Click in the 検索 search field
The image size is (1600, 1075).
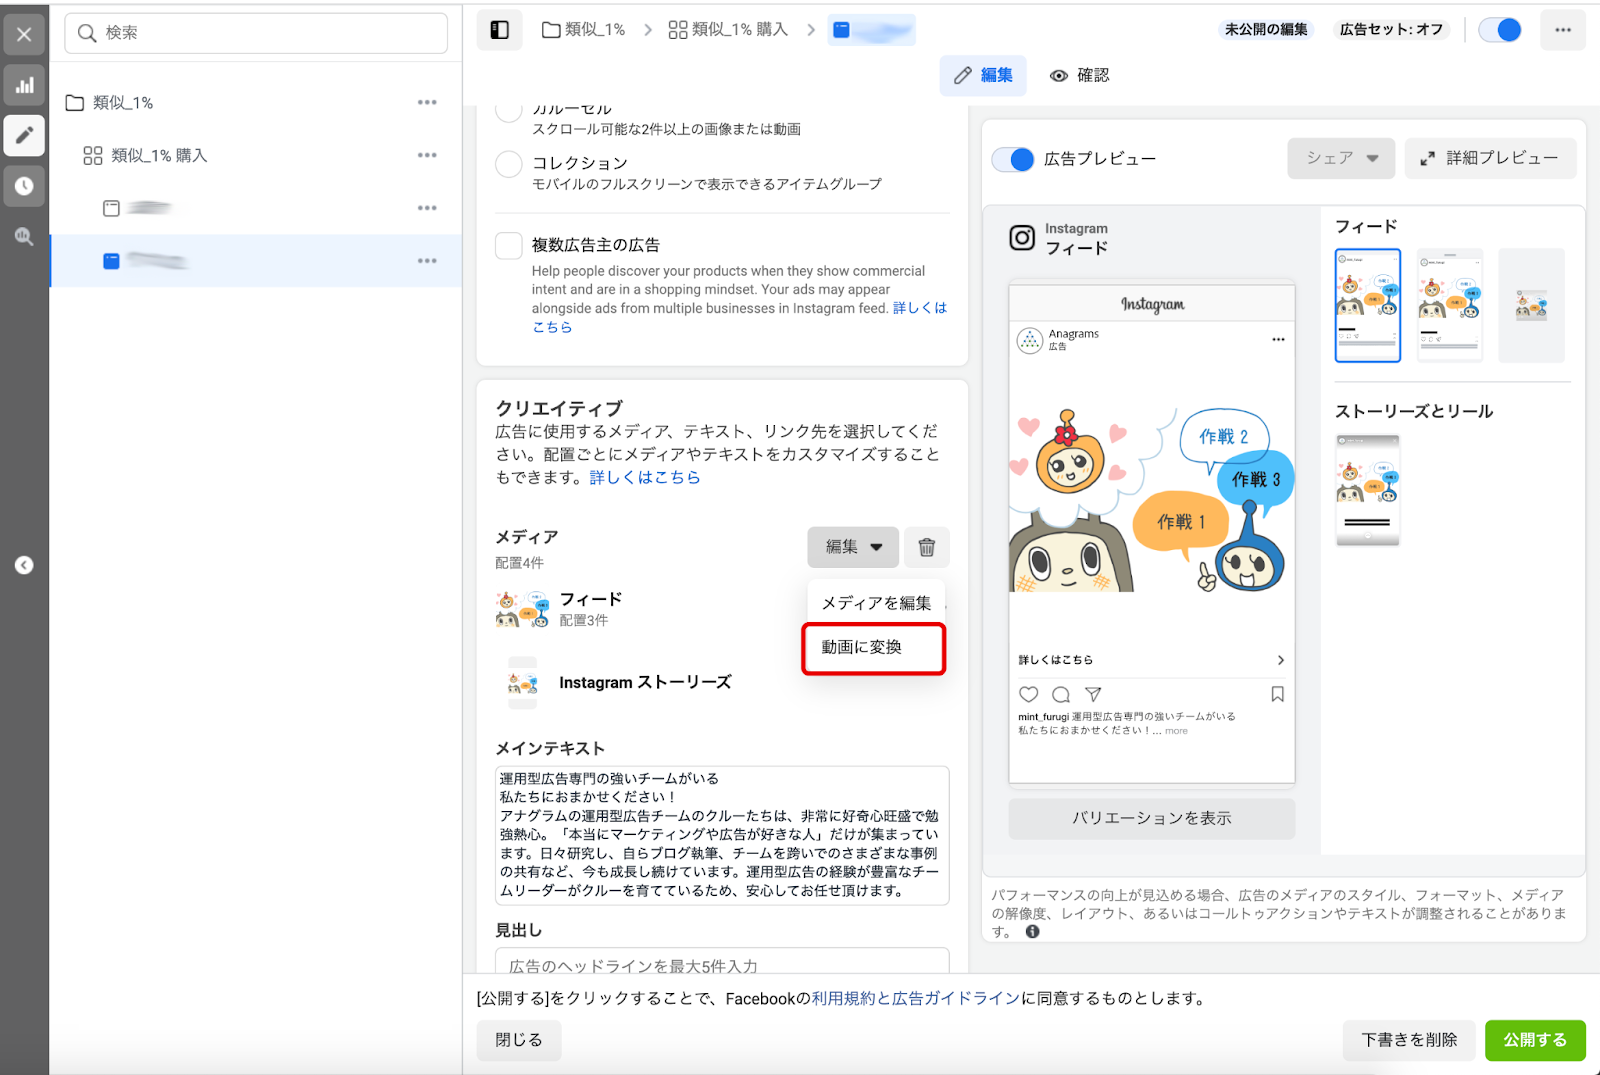[256, 33]
